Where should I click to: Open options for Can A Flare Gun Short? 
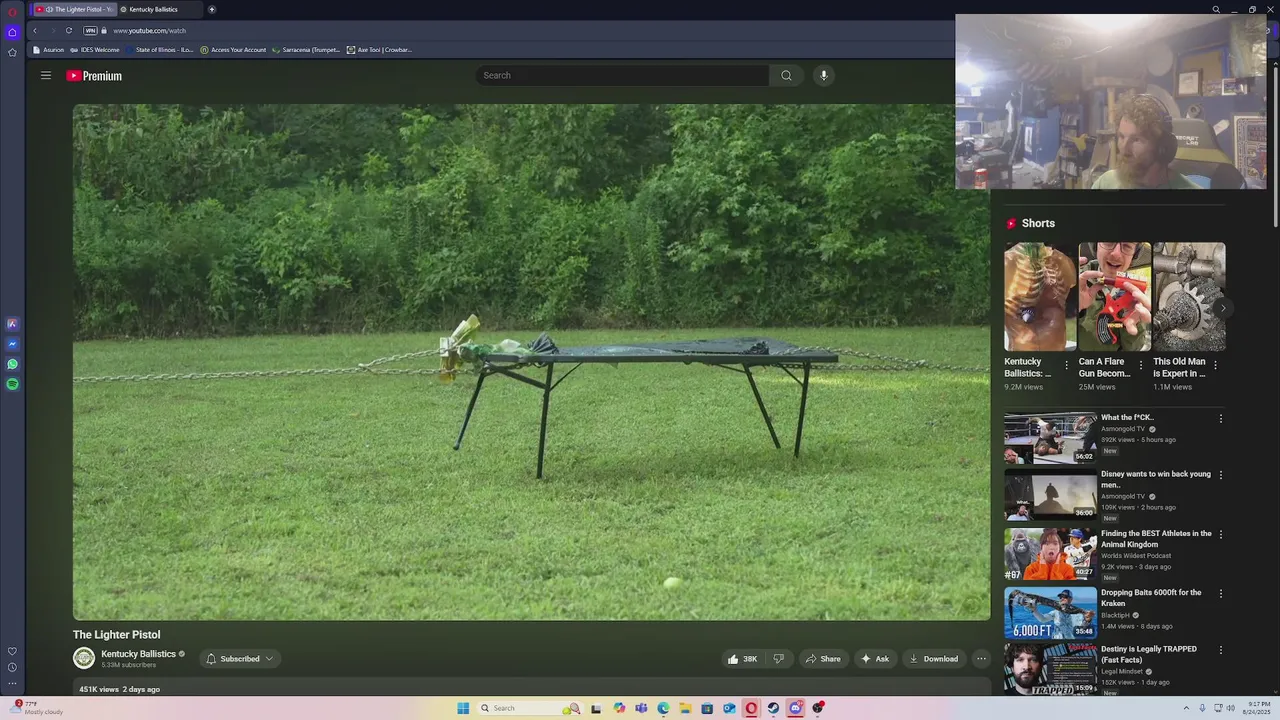[x=1141, y=365]
